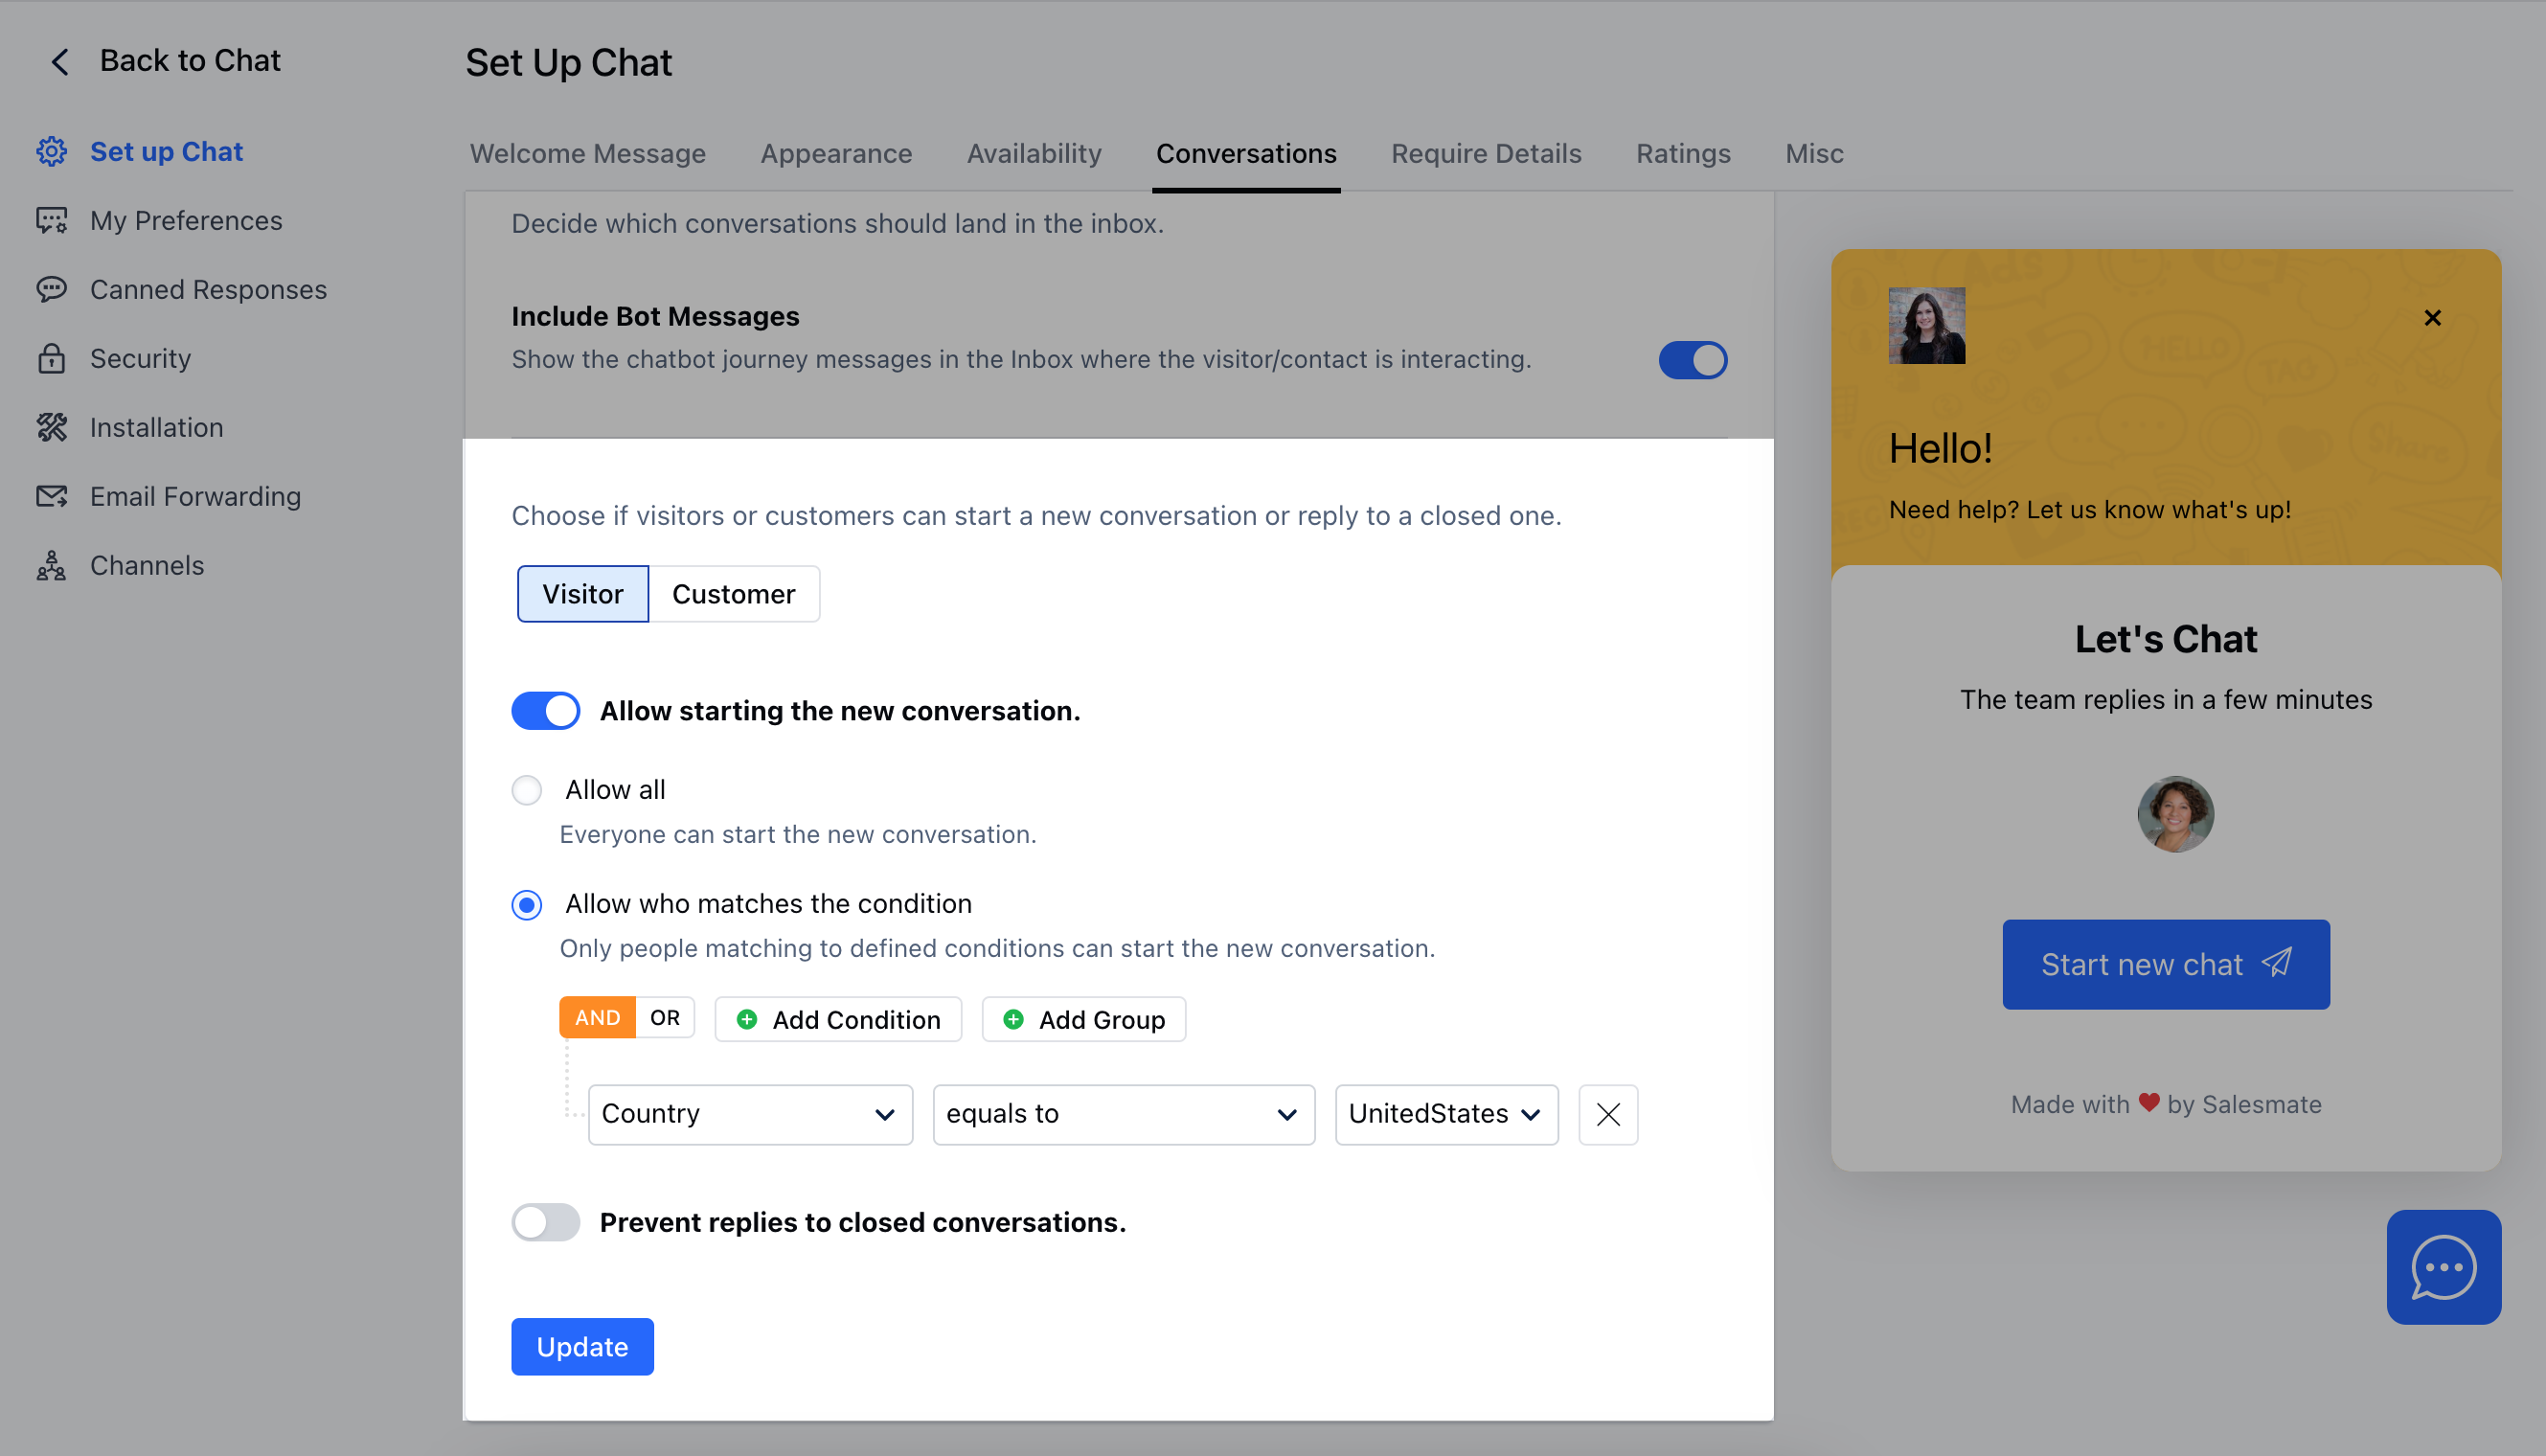Image resolution: width=2546 pixels, height=1456 pixels.
Task: Select the OR operator
Action: pyautogui.click(x=664, y=1018)
